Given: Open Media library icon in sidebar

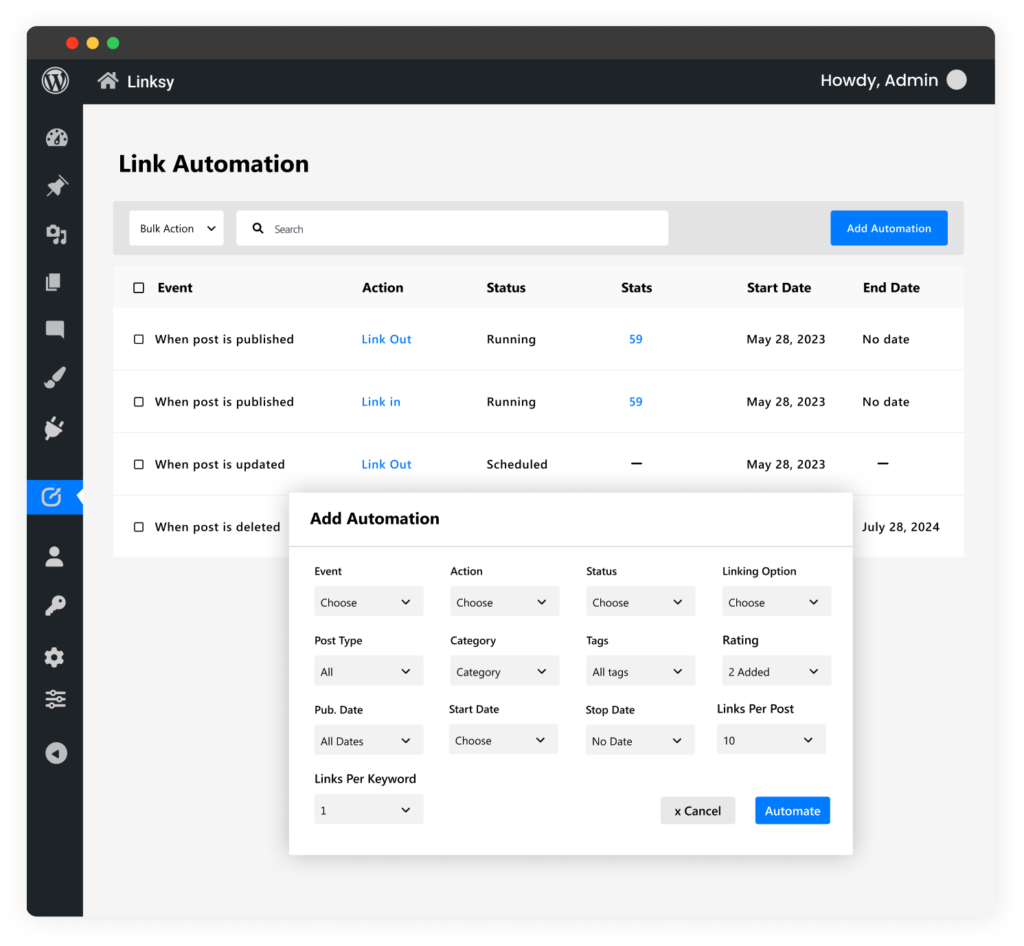Looking at the screenshot, I should click(56, 234).
